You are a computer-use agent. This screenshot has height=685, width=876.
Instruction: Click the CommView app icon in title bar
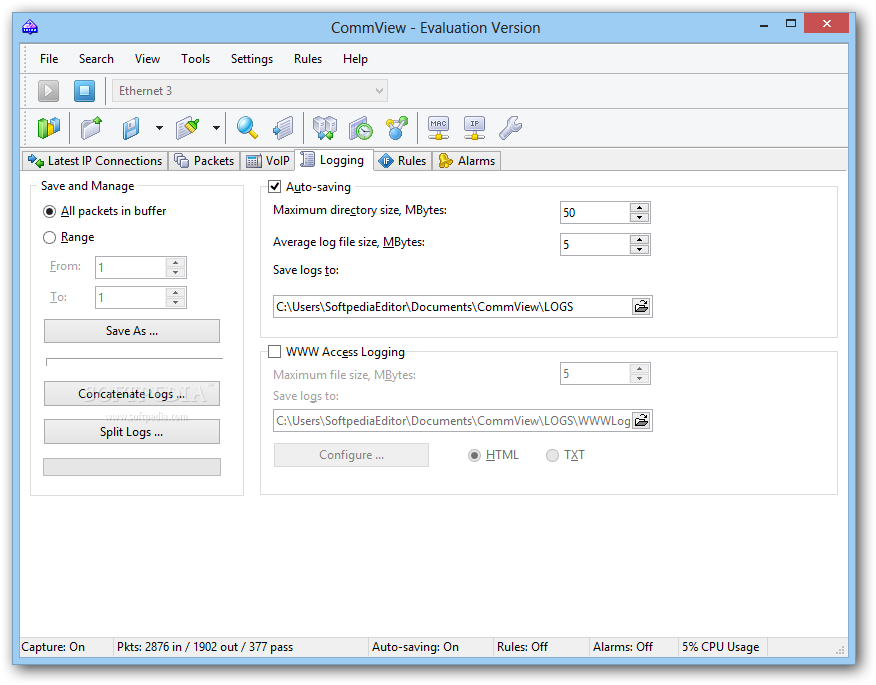pyautogui.click(x=30, y=27)
